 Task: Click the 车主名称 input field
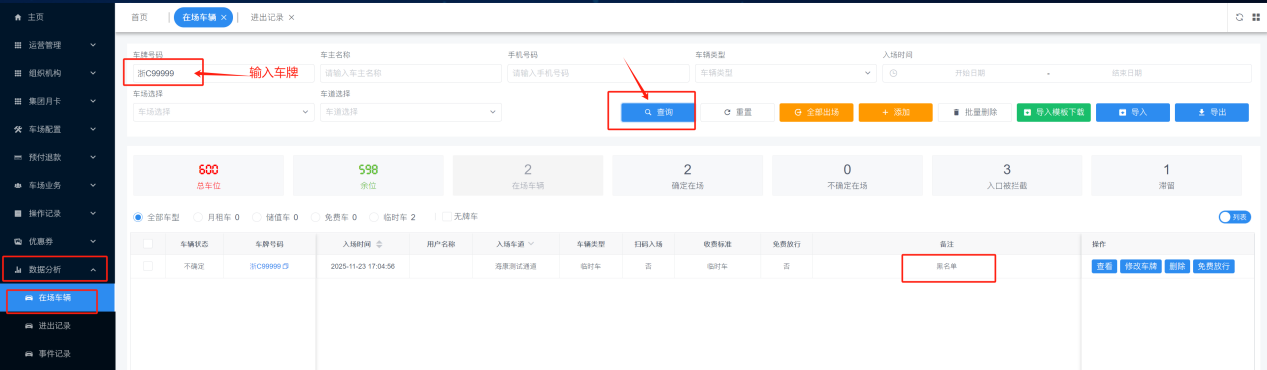tap(411, 73)
